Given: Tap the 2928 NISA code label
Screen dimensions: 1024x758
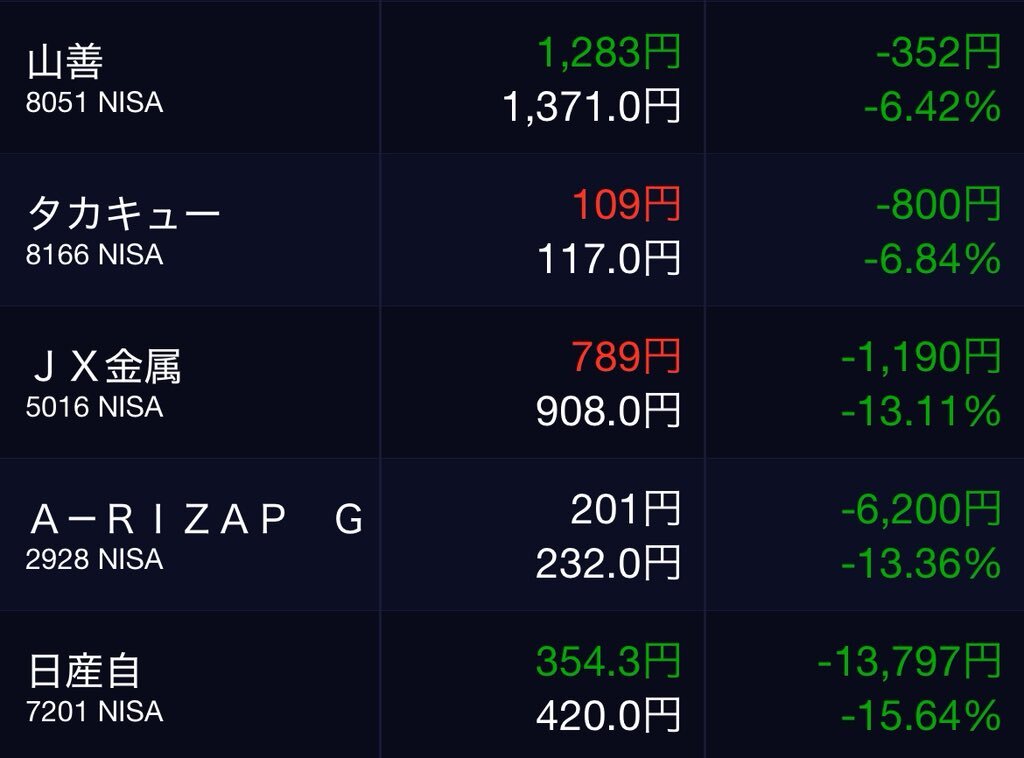Looking at the screenshot, I should [x=95, y=559].
